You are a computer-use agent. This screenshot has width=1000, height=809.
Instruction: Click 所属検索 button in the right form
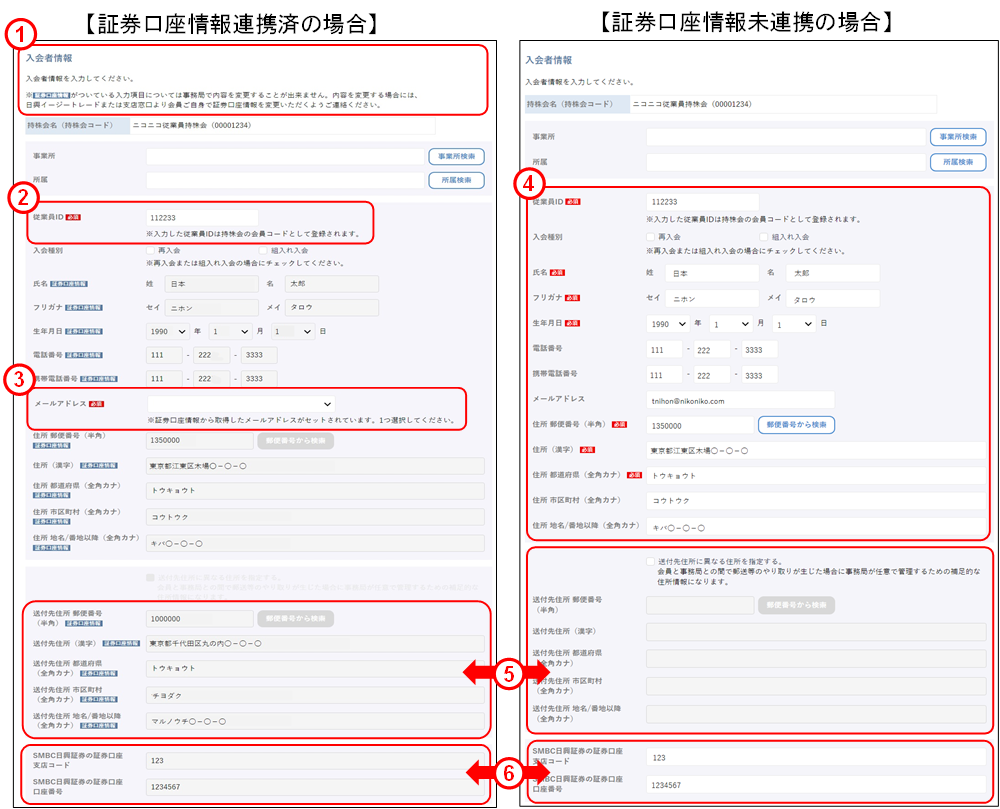click(x=958, y=162)
